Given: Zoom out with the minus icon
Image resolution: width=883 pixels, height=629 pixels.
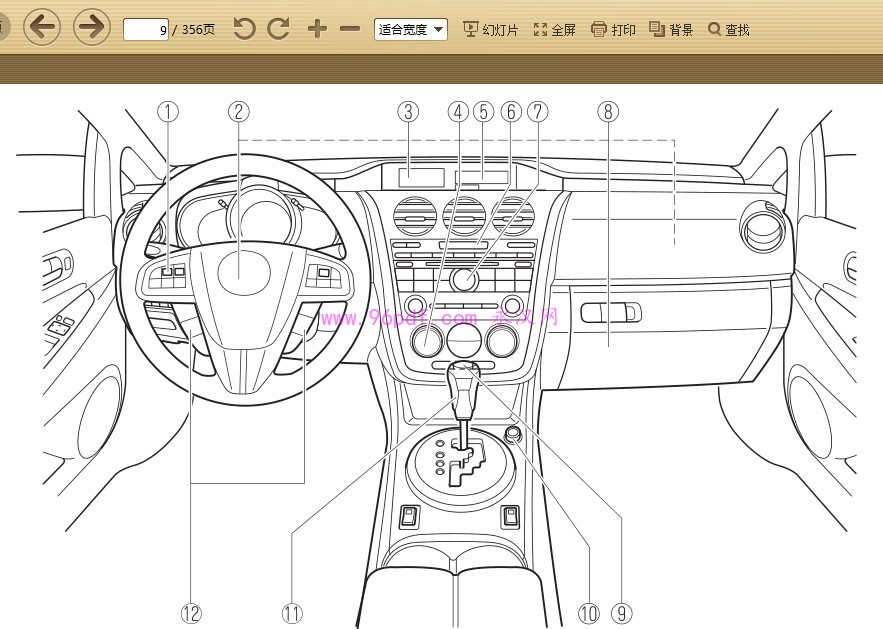Looking at the screenshot, I should (x=350, y=28).
